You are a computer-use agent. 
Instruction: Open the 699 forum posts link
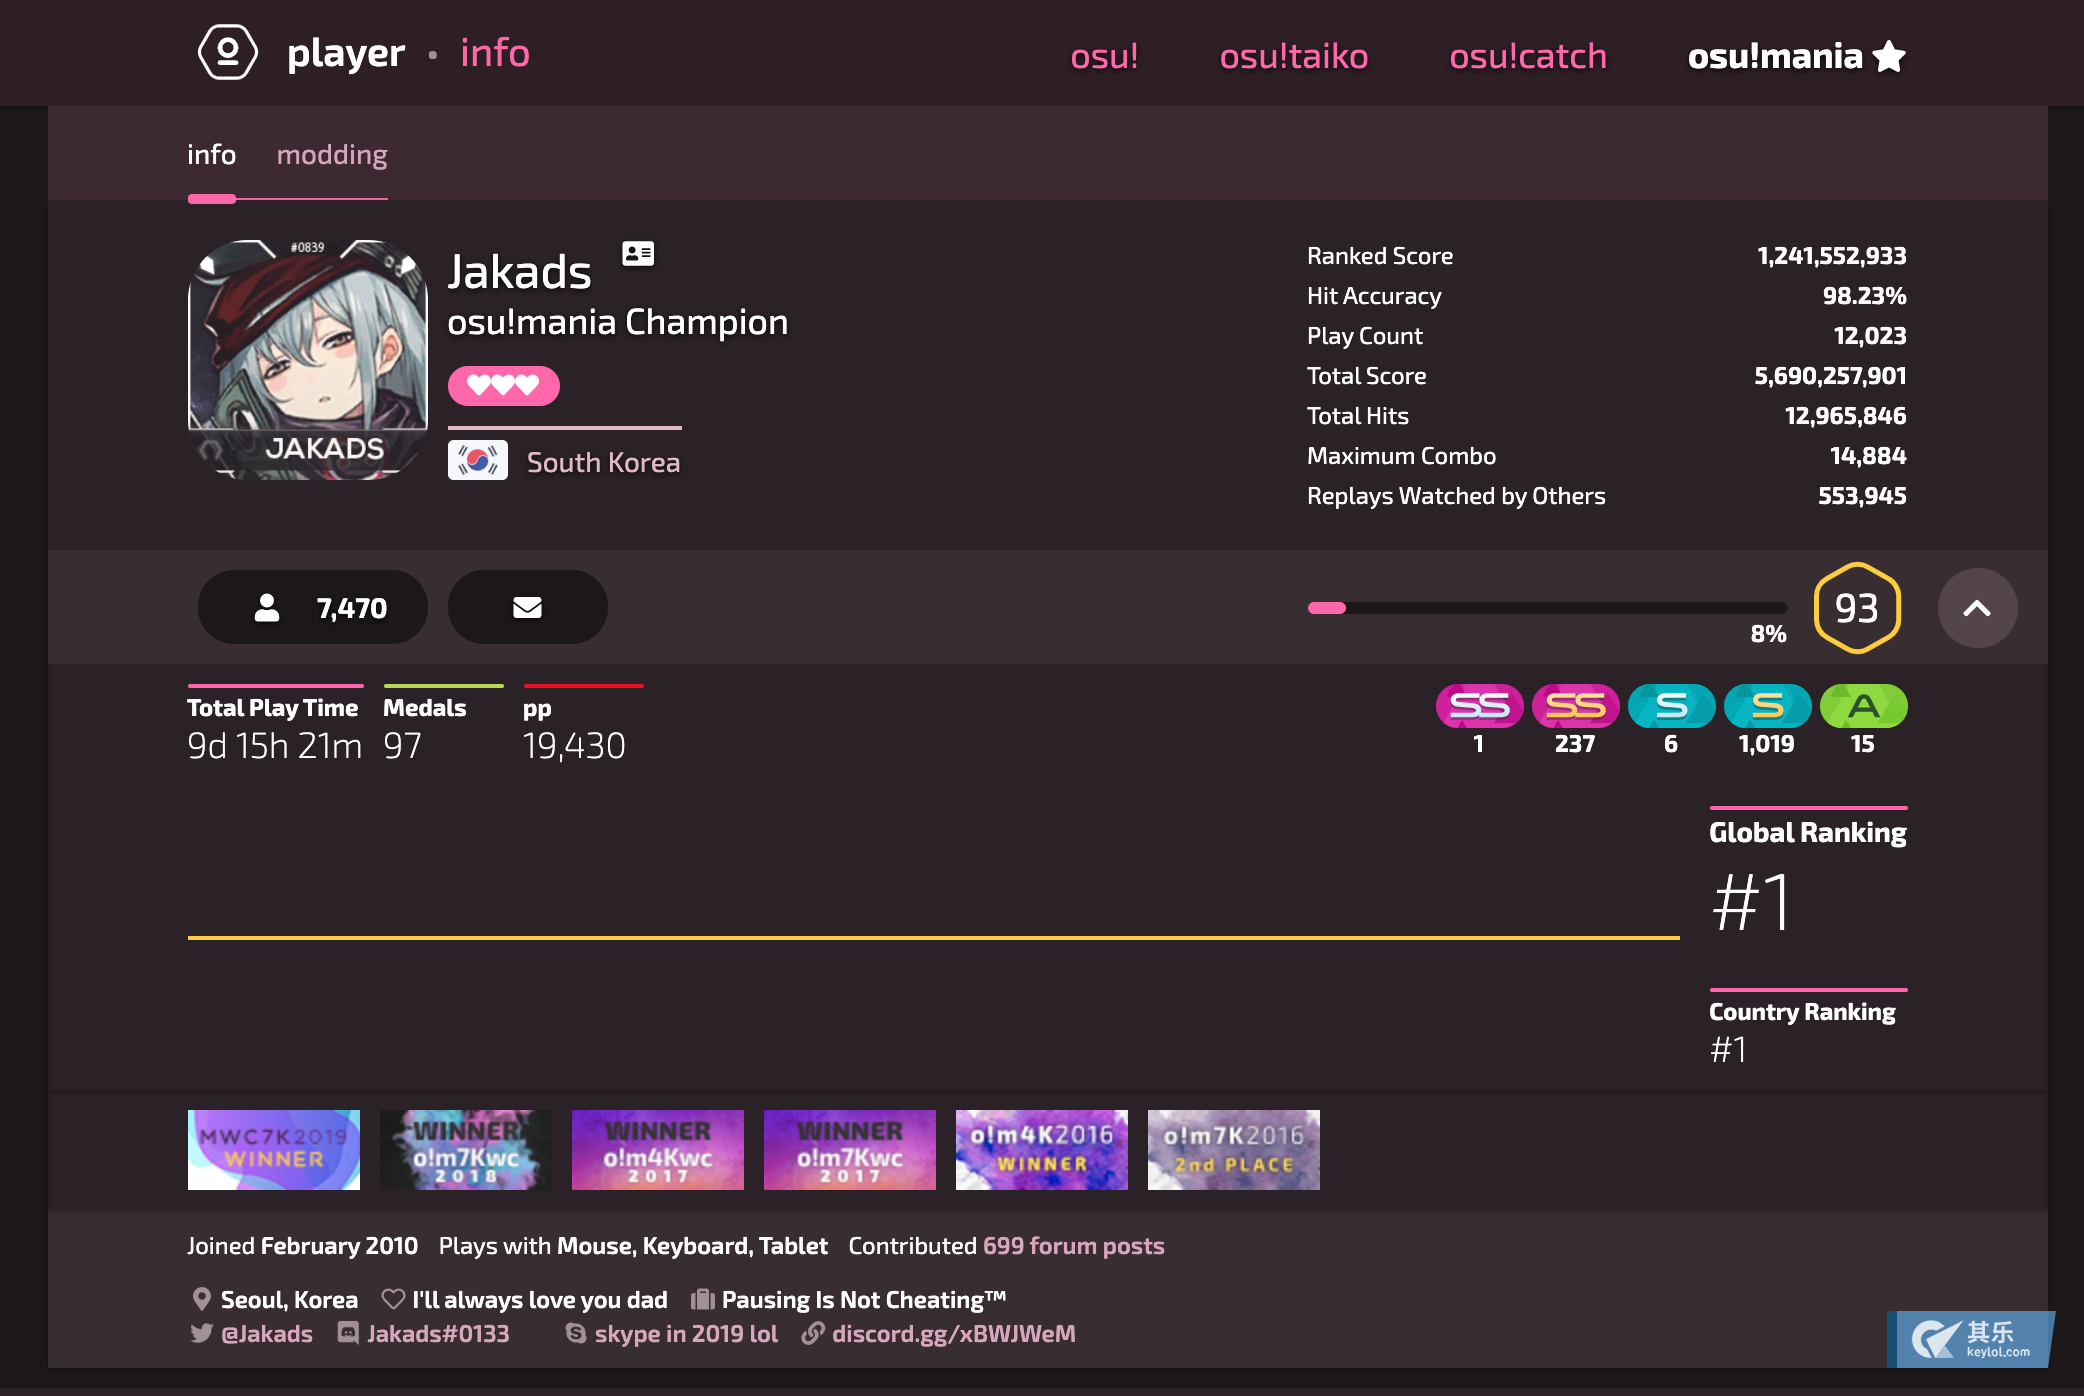coord(1073,1245)
